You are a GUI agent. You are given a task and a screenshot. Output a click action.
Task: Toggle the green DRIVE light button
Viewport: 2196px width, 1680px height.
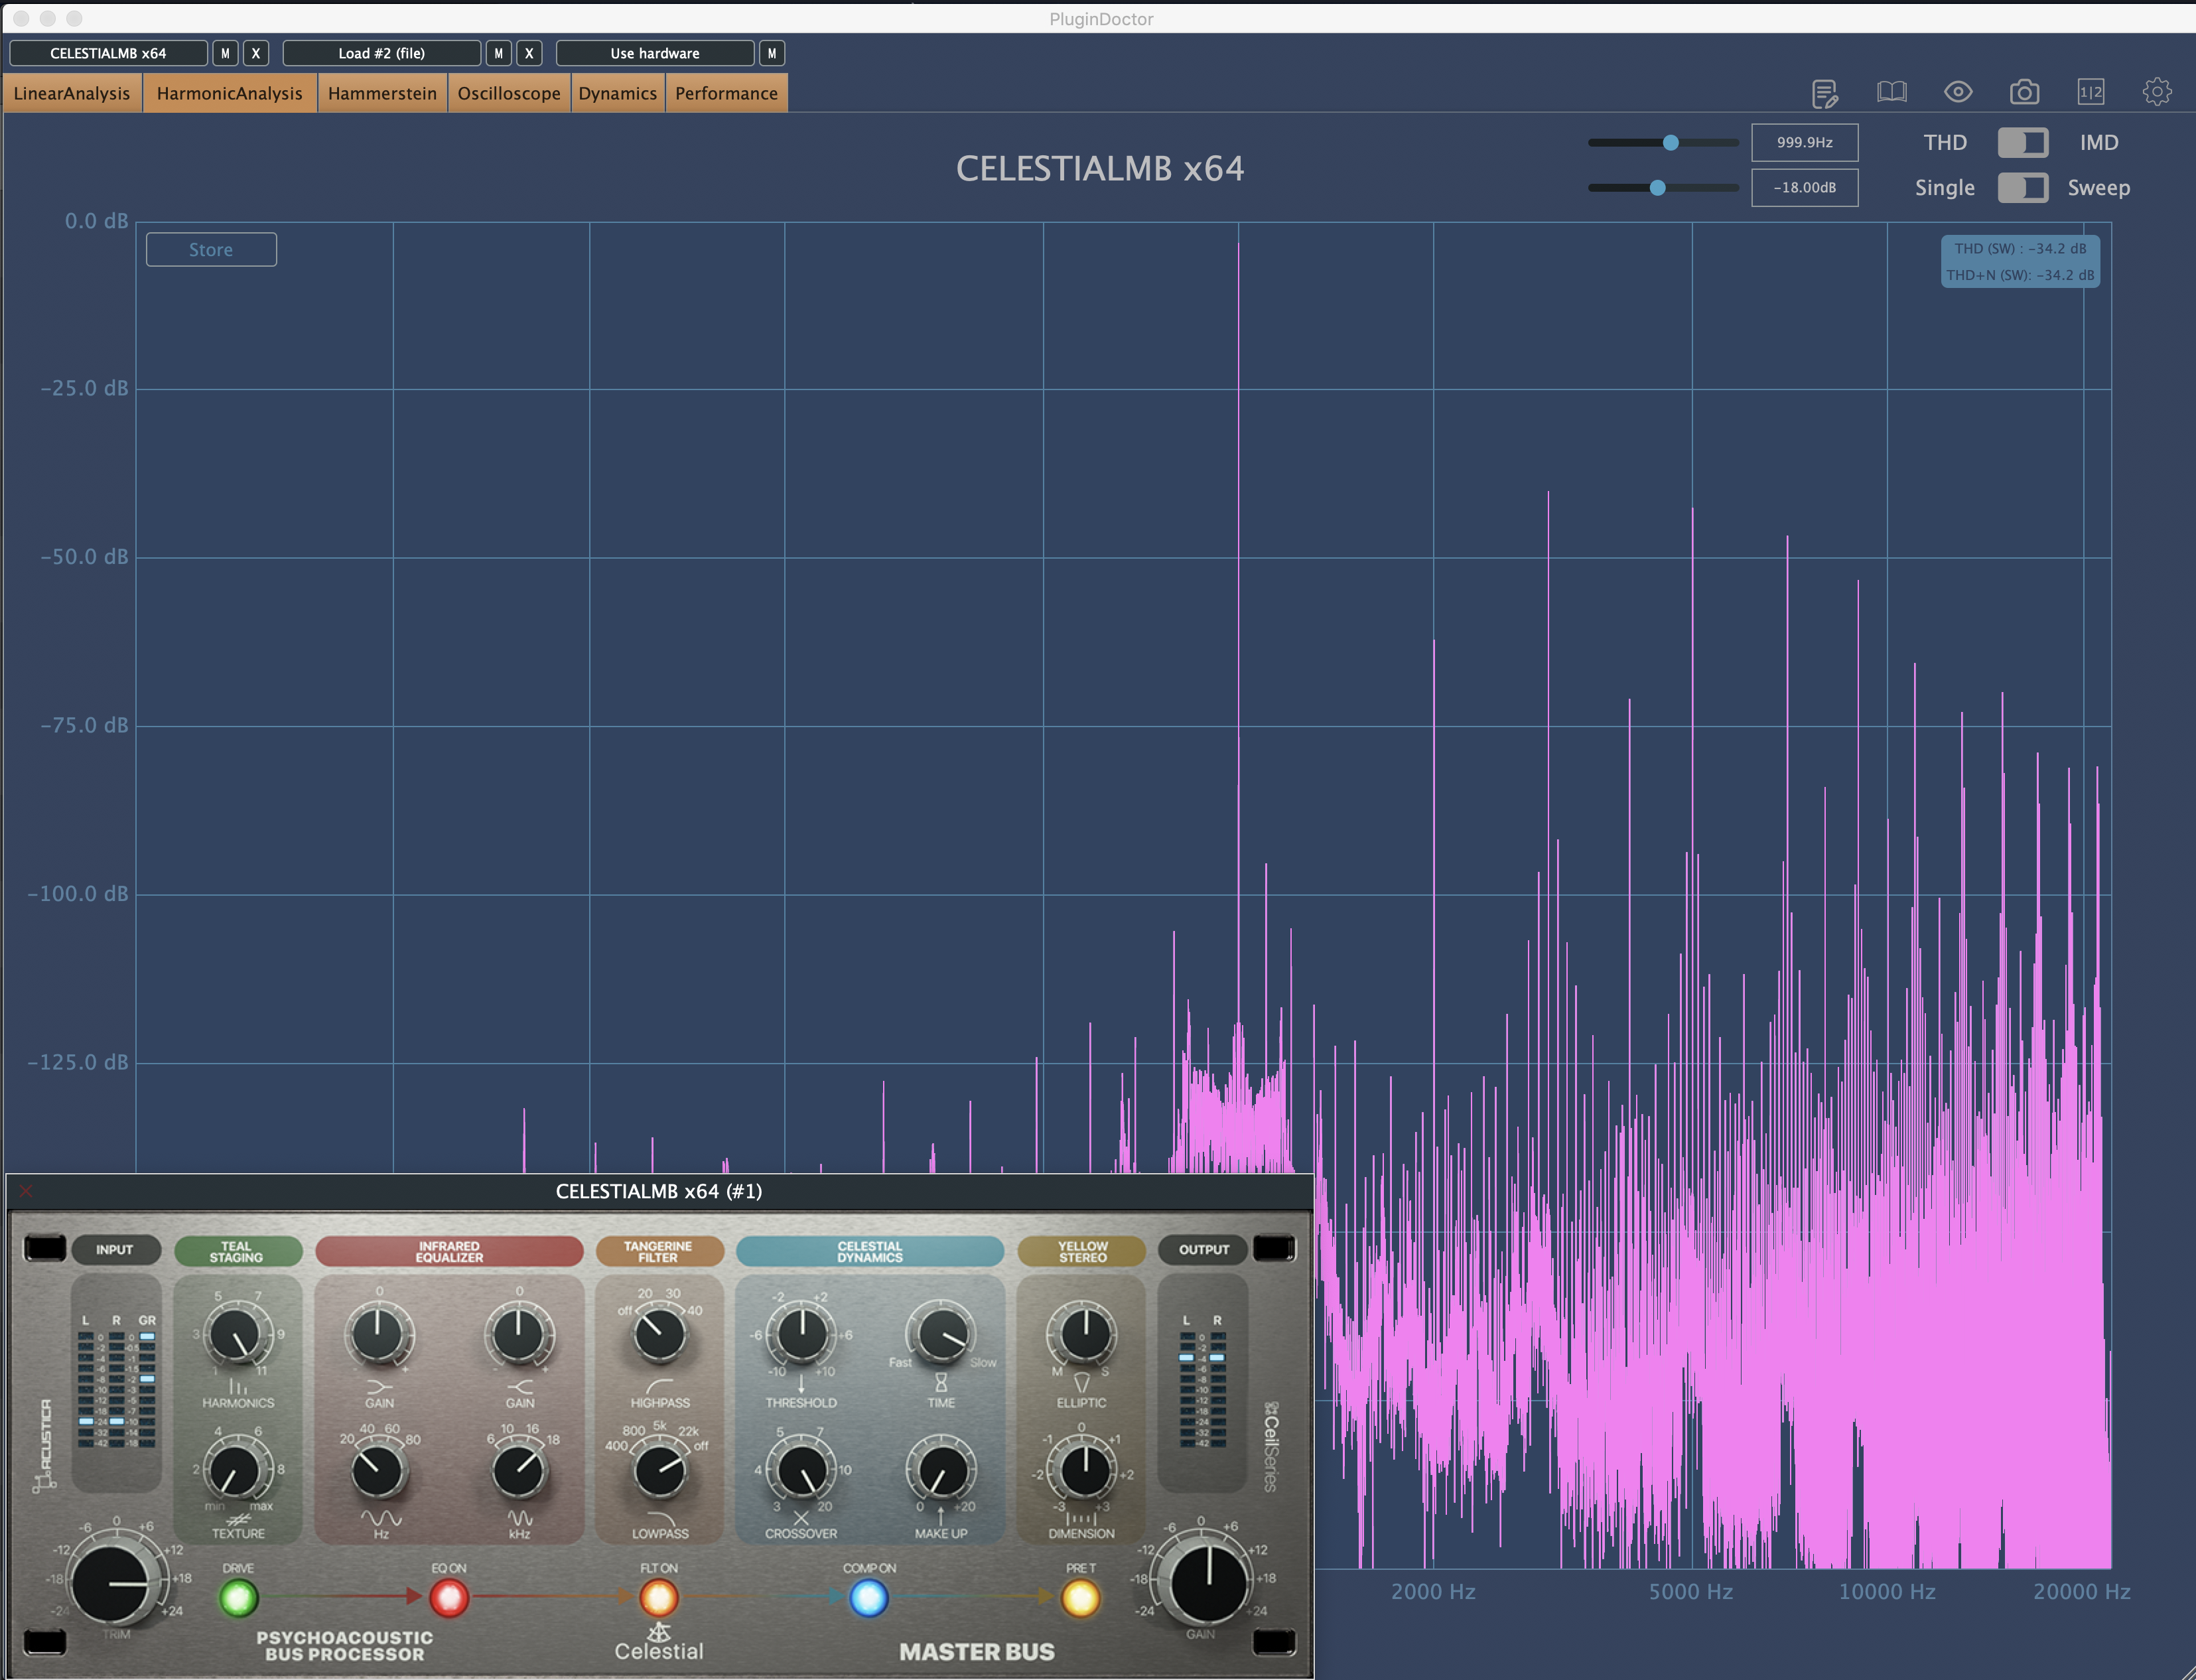[x=238, y=1598]
